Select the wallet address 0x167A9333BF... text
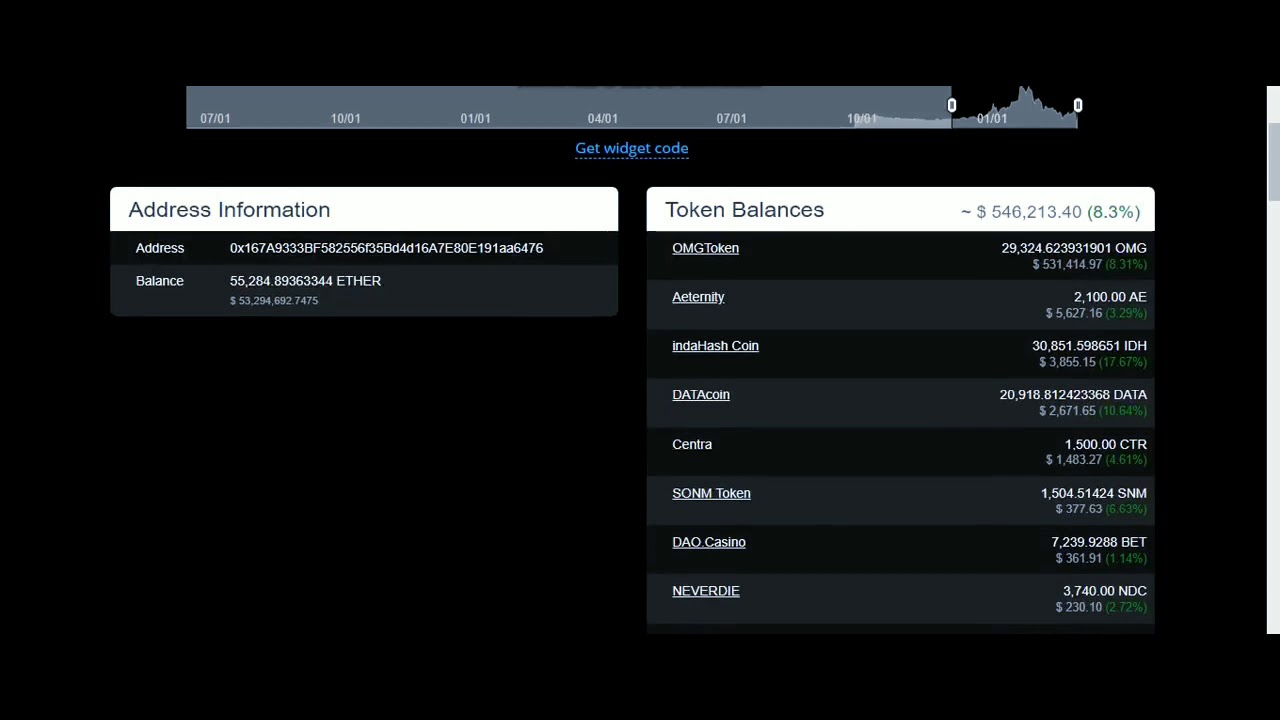Image resolution: width=1280 pixels, height=720 pixels. click(x=386, y=248)
